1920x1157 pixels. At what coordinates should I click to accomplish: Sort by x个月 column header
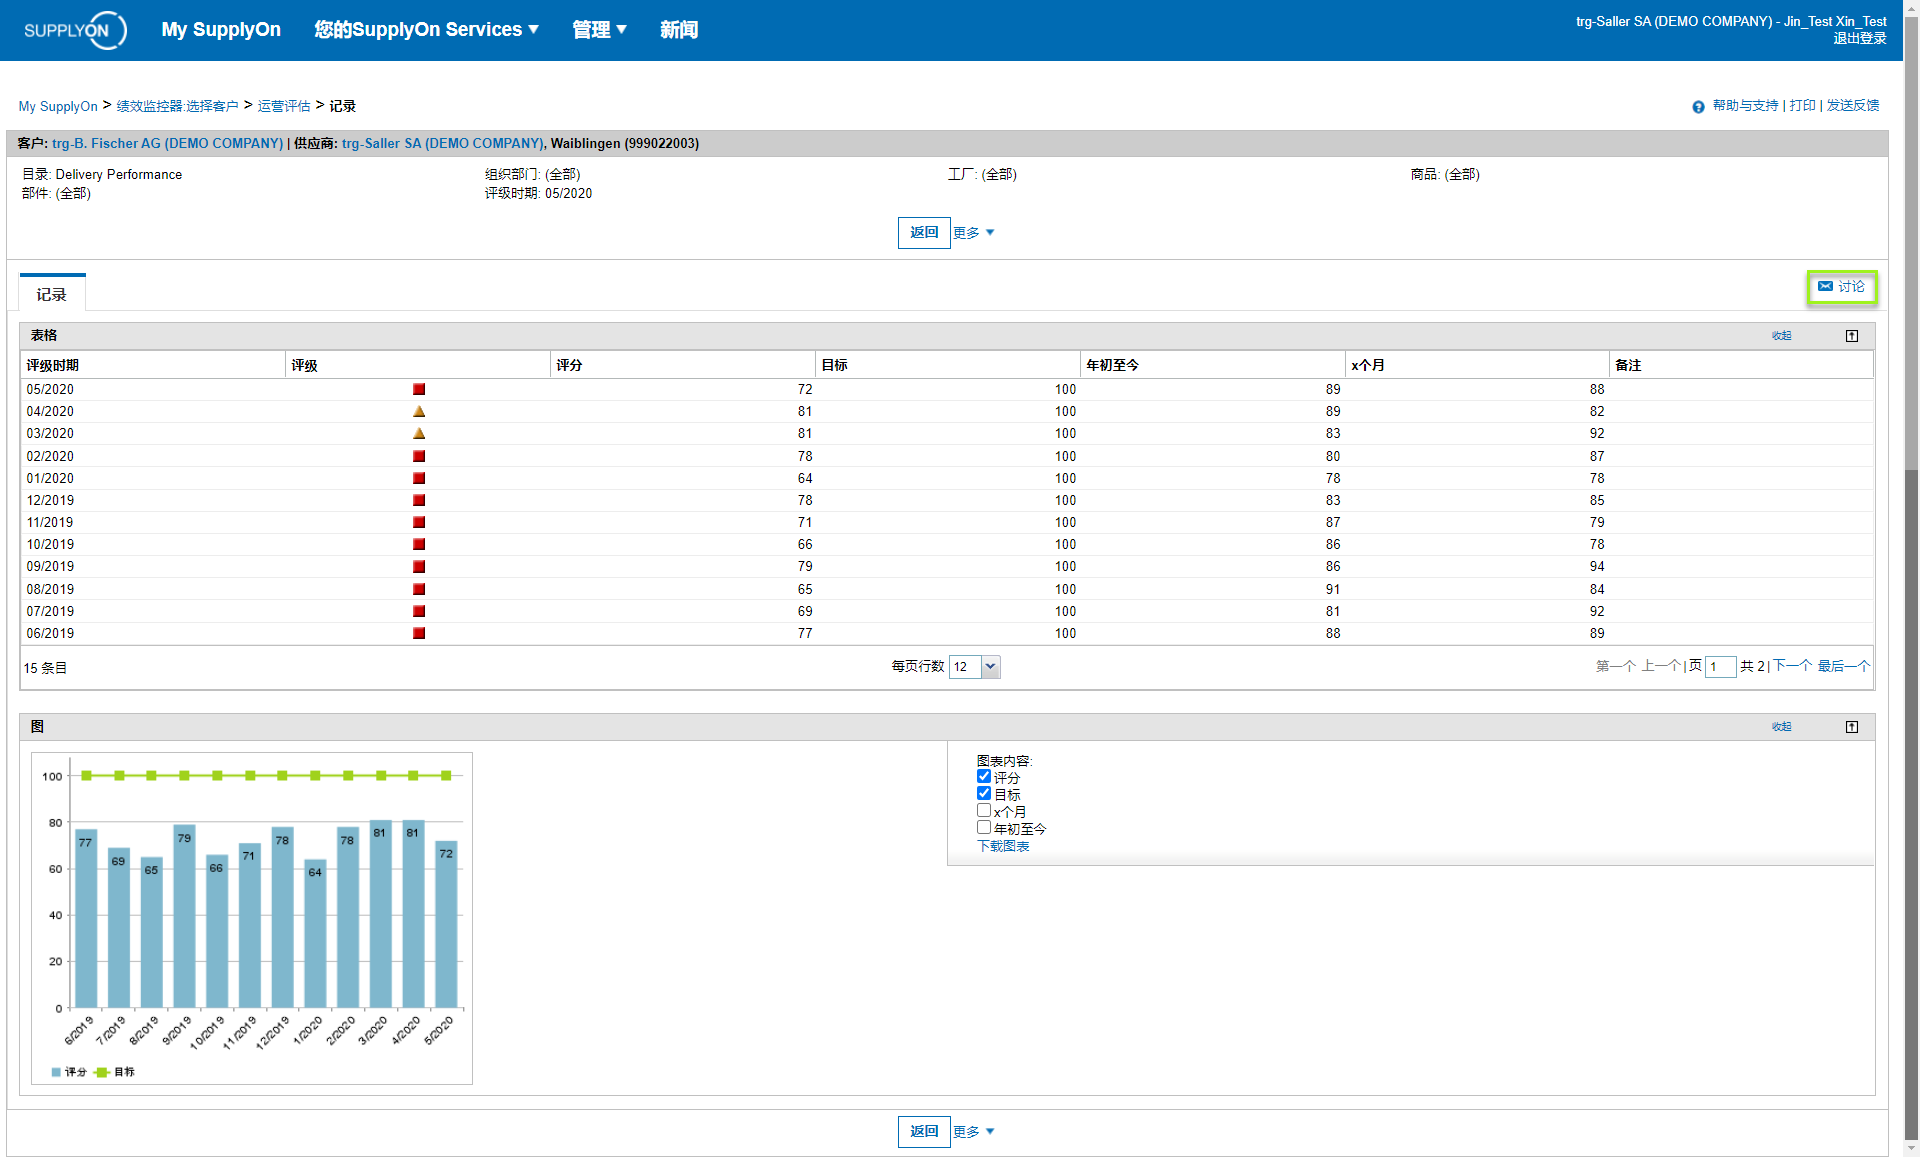point(1477,365)
